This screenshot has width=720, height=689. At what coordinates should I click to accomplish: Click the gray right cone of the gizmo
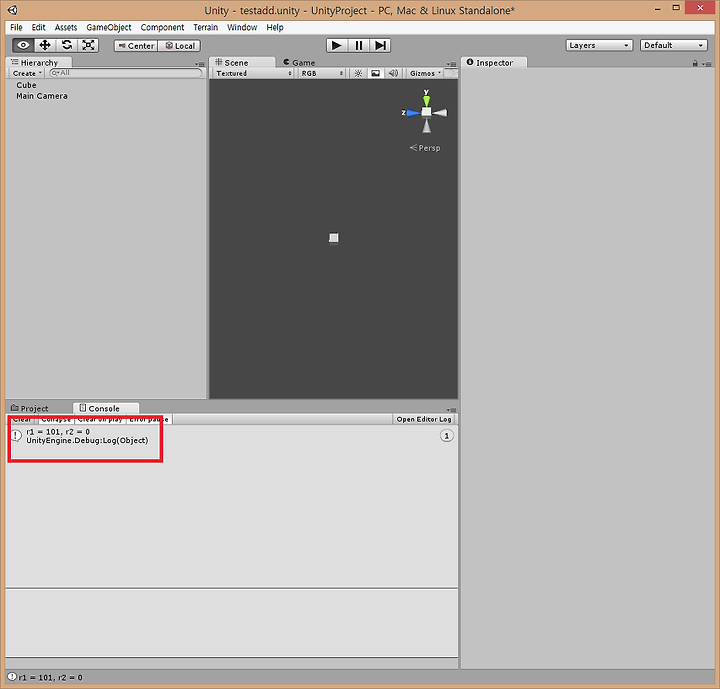point(440,113)
